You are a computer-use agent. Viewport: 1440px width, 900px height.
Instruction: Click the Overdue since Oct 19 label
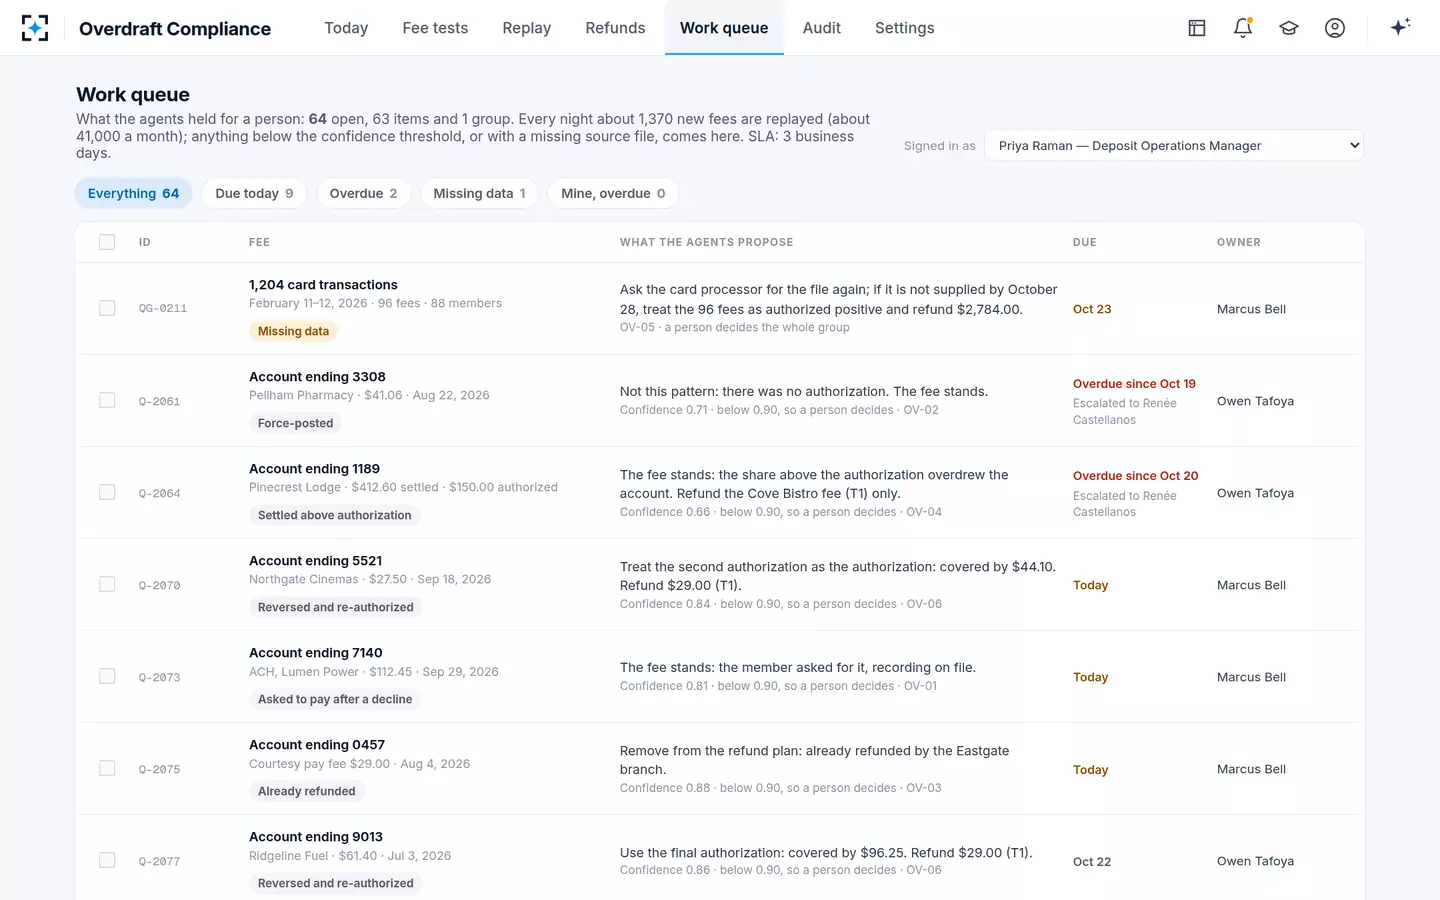click(1134, 384)
